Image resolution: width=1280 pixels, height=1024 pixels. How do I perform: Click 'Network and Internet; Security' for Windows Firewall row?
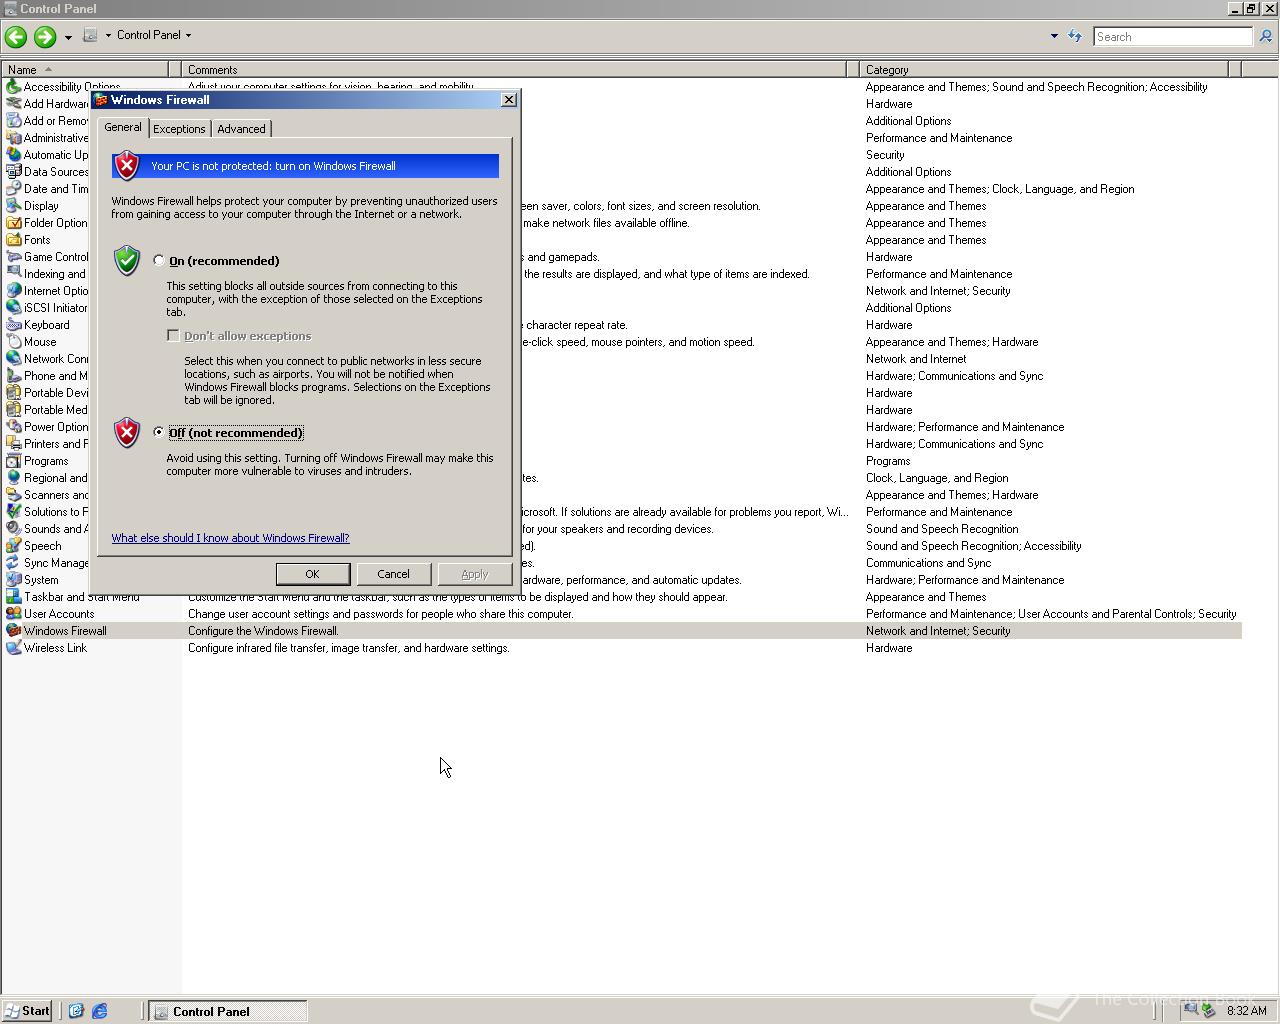tap(938, 631)
